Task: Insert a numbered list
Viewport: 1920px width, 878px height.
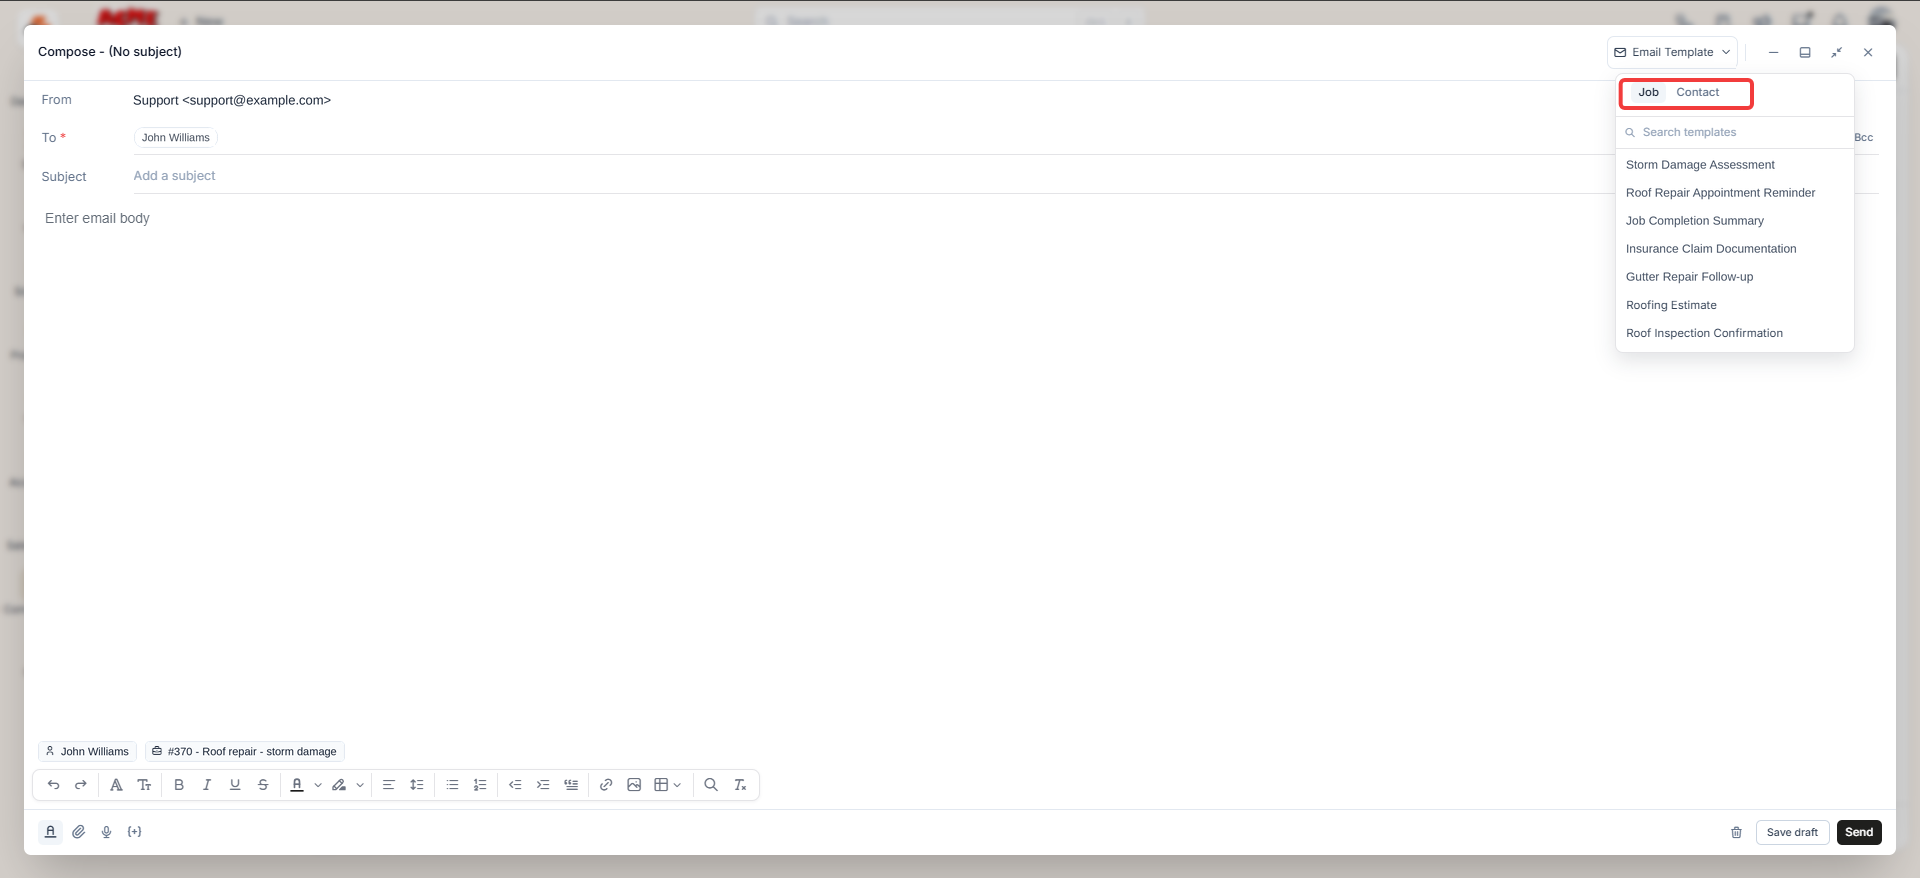Action: pos(480,785)
